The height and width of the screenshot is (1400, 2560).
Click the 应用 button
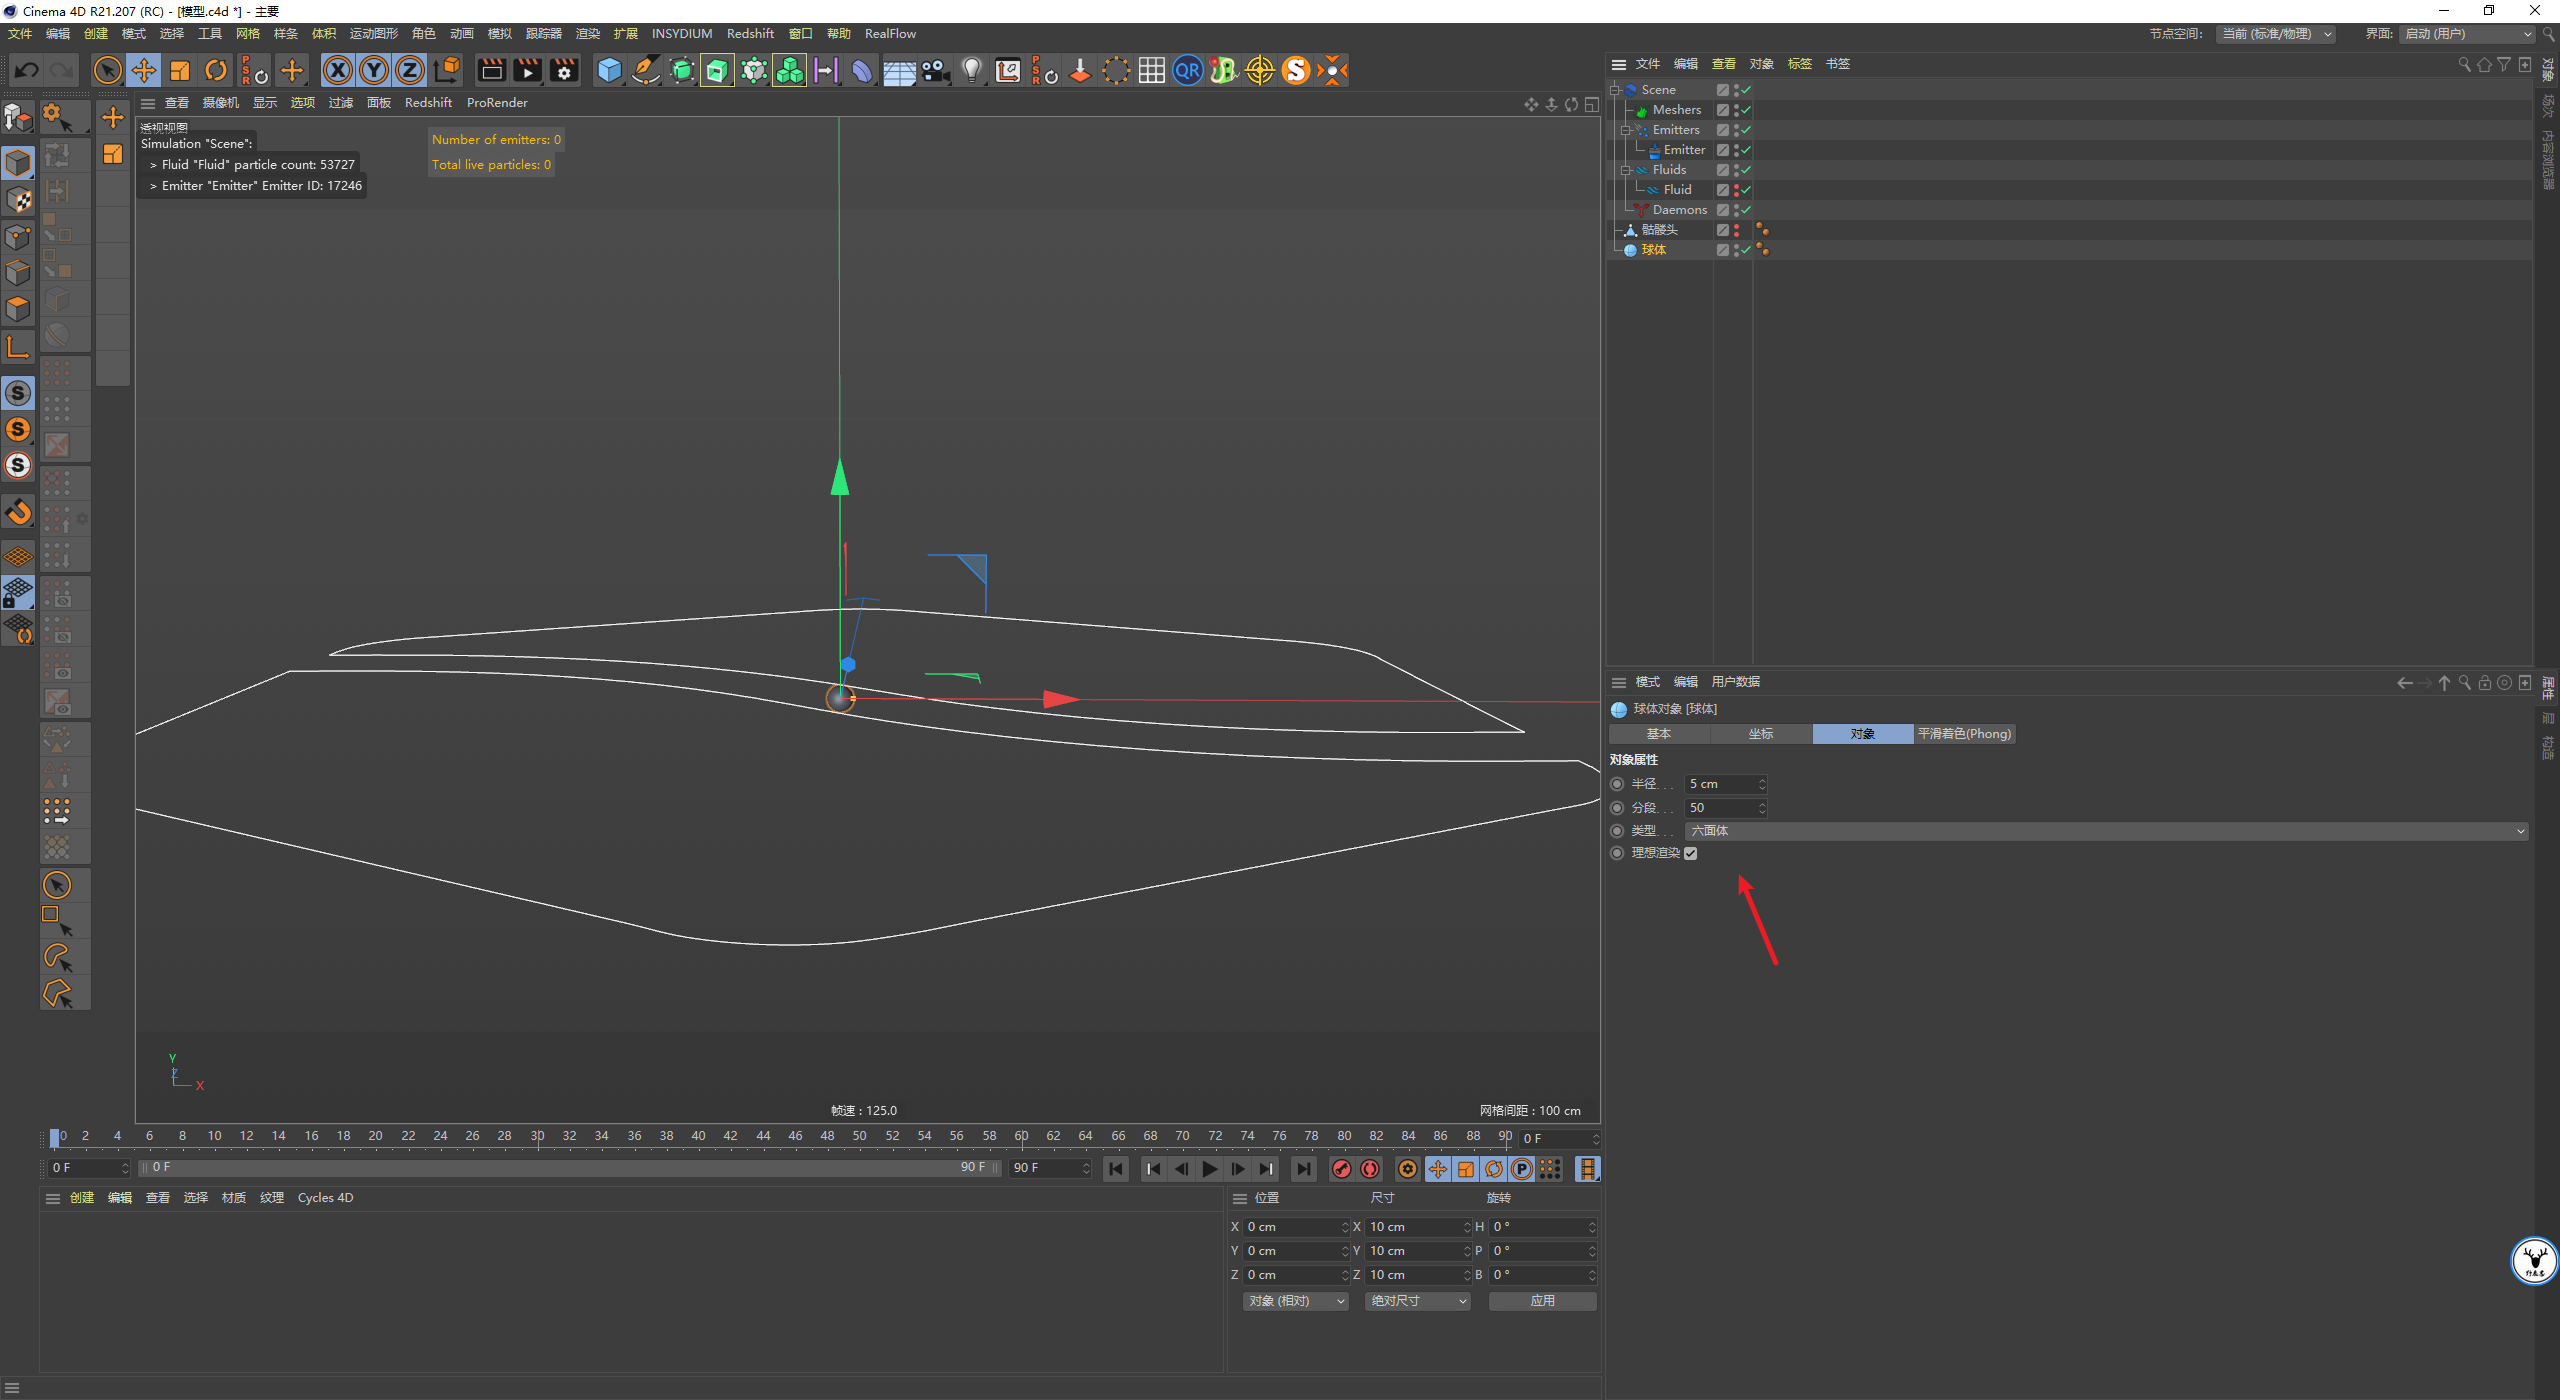[1542, 1301]
